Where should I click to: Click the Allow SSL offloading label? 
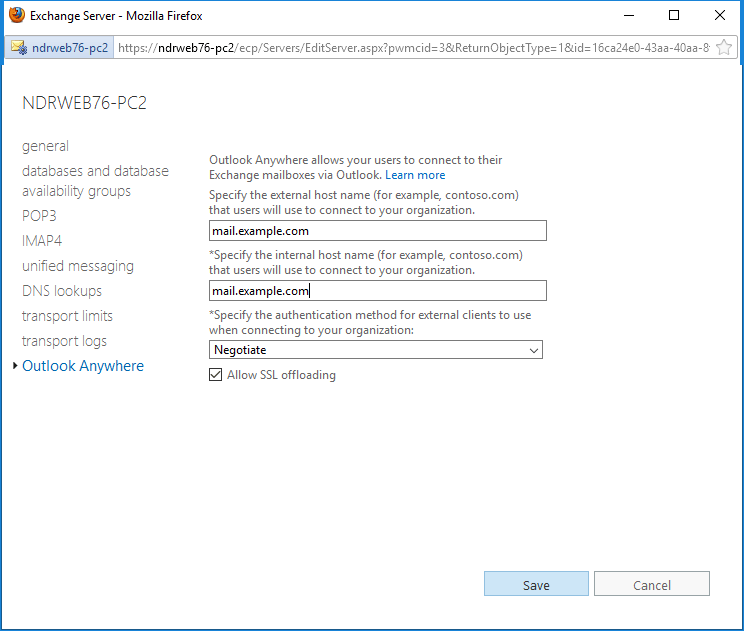281,375
